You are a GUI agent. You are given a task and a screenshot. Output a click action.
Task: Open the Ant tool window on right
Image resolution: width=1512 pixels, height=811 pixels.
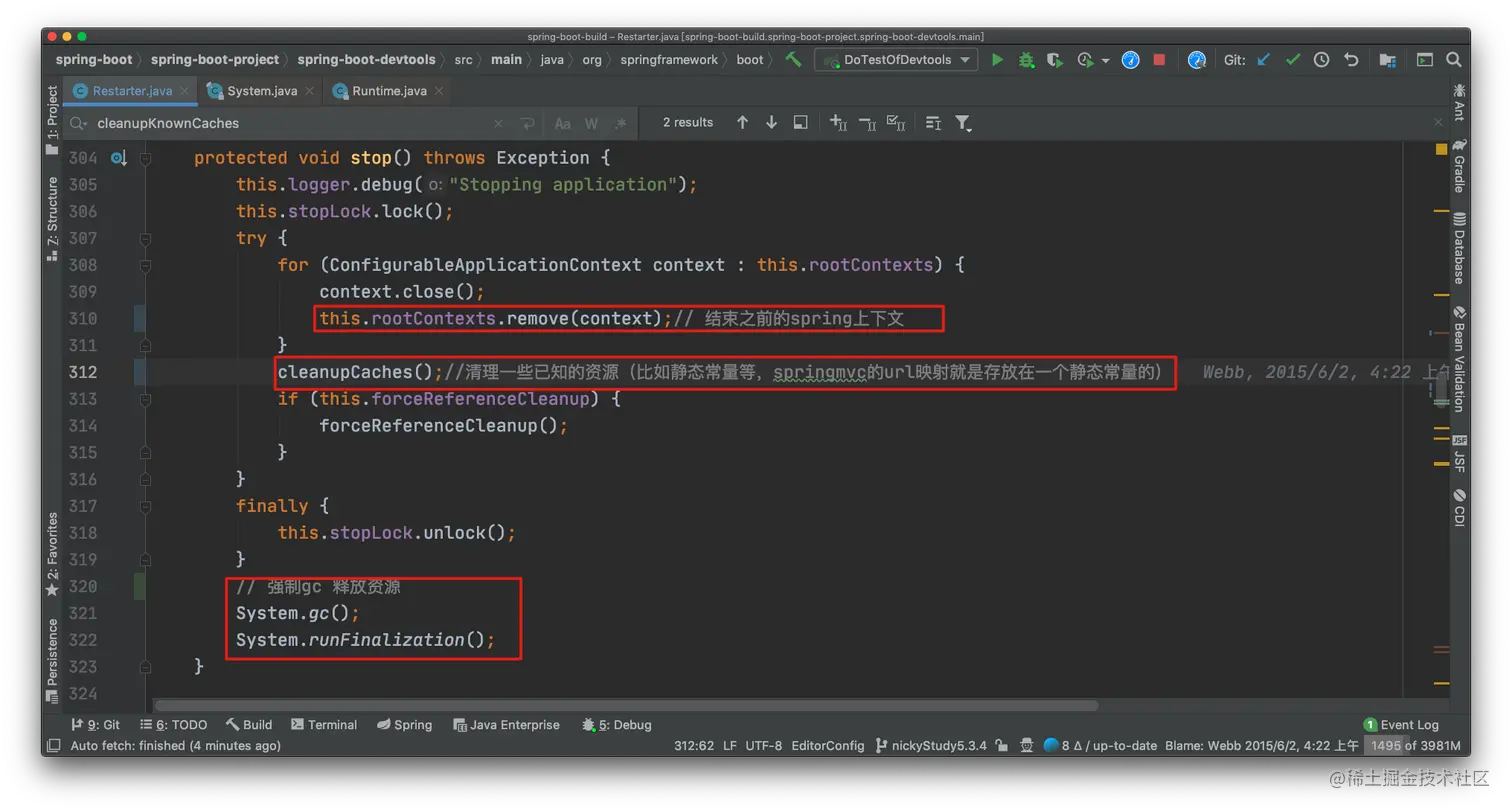pos(1459,102)
